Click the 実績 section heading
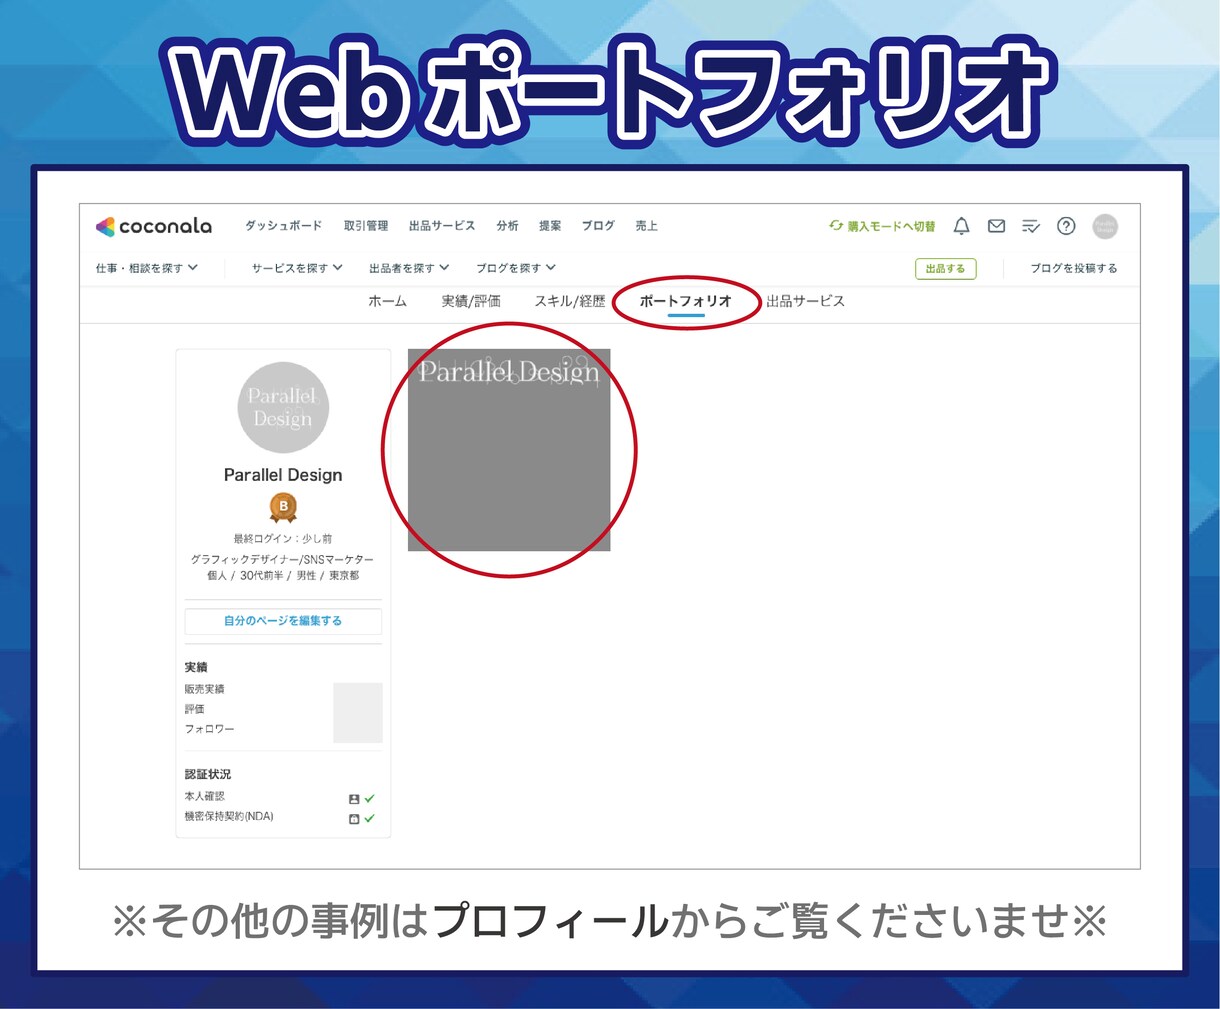The width and height of the screenshot is (1220, 1009). click(x=196, y=667)
